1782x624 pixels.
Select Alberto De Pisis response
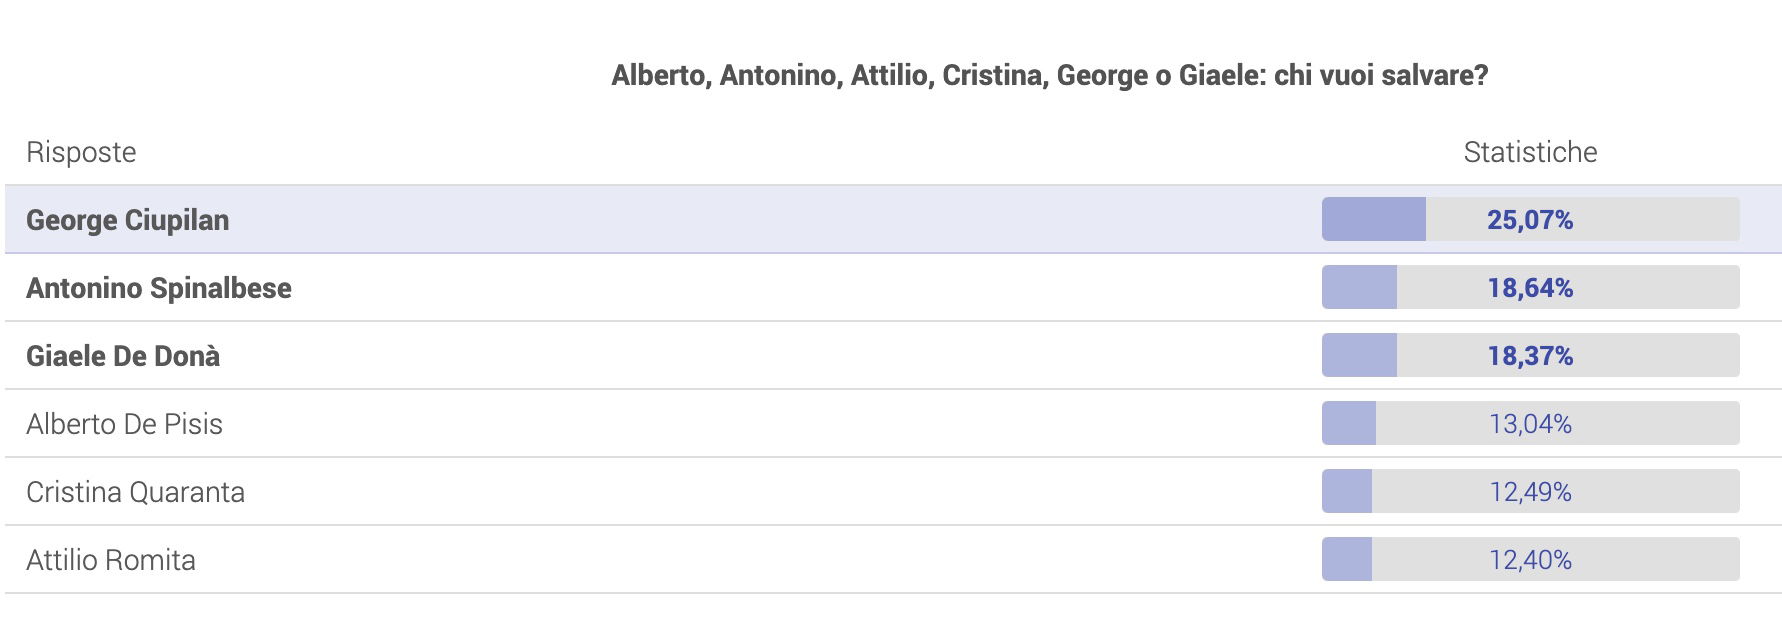[x=125, y=424]
